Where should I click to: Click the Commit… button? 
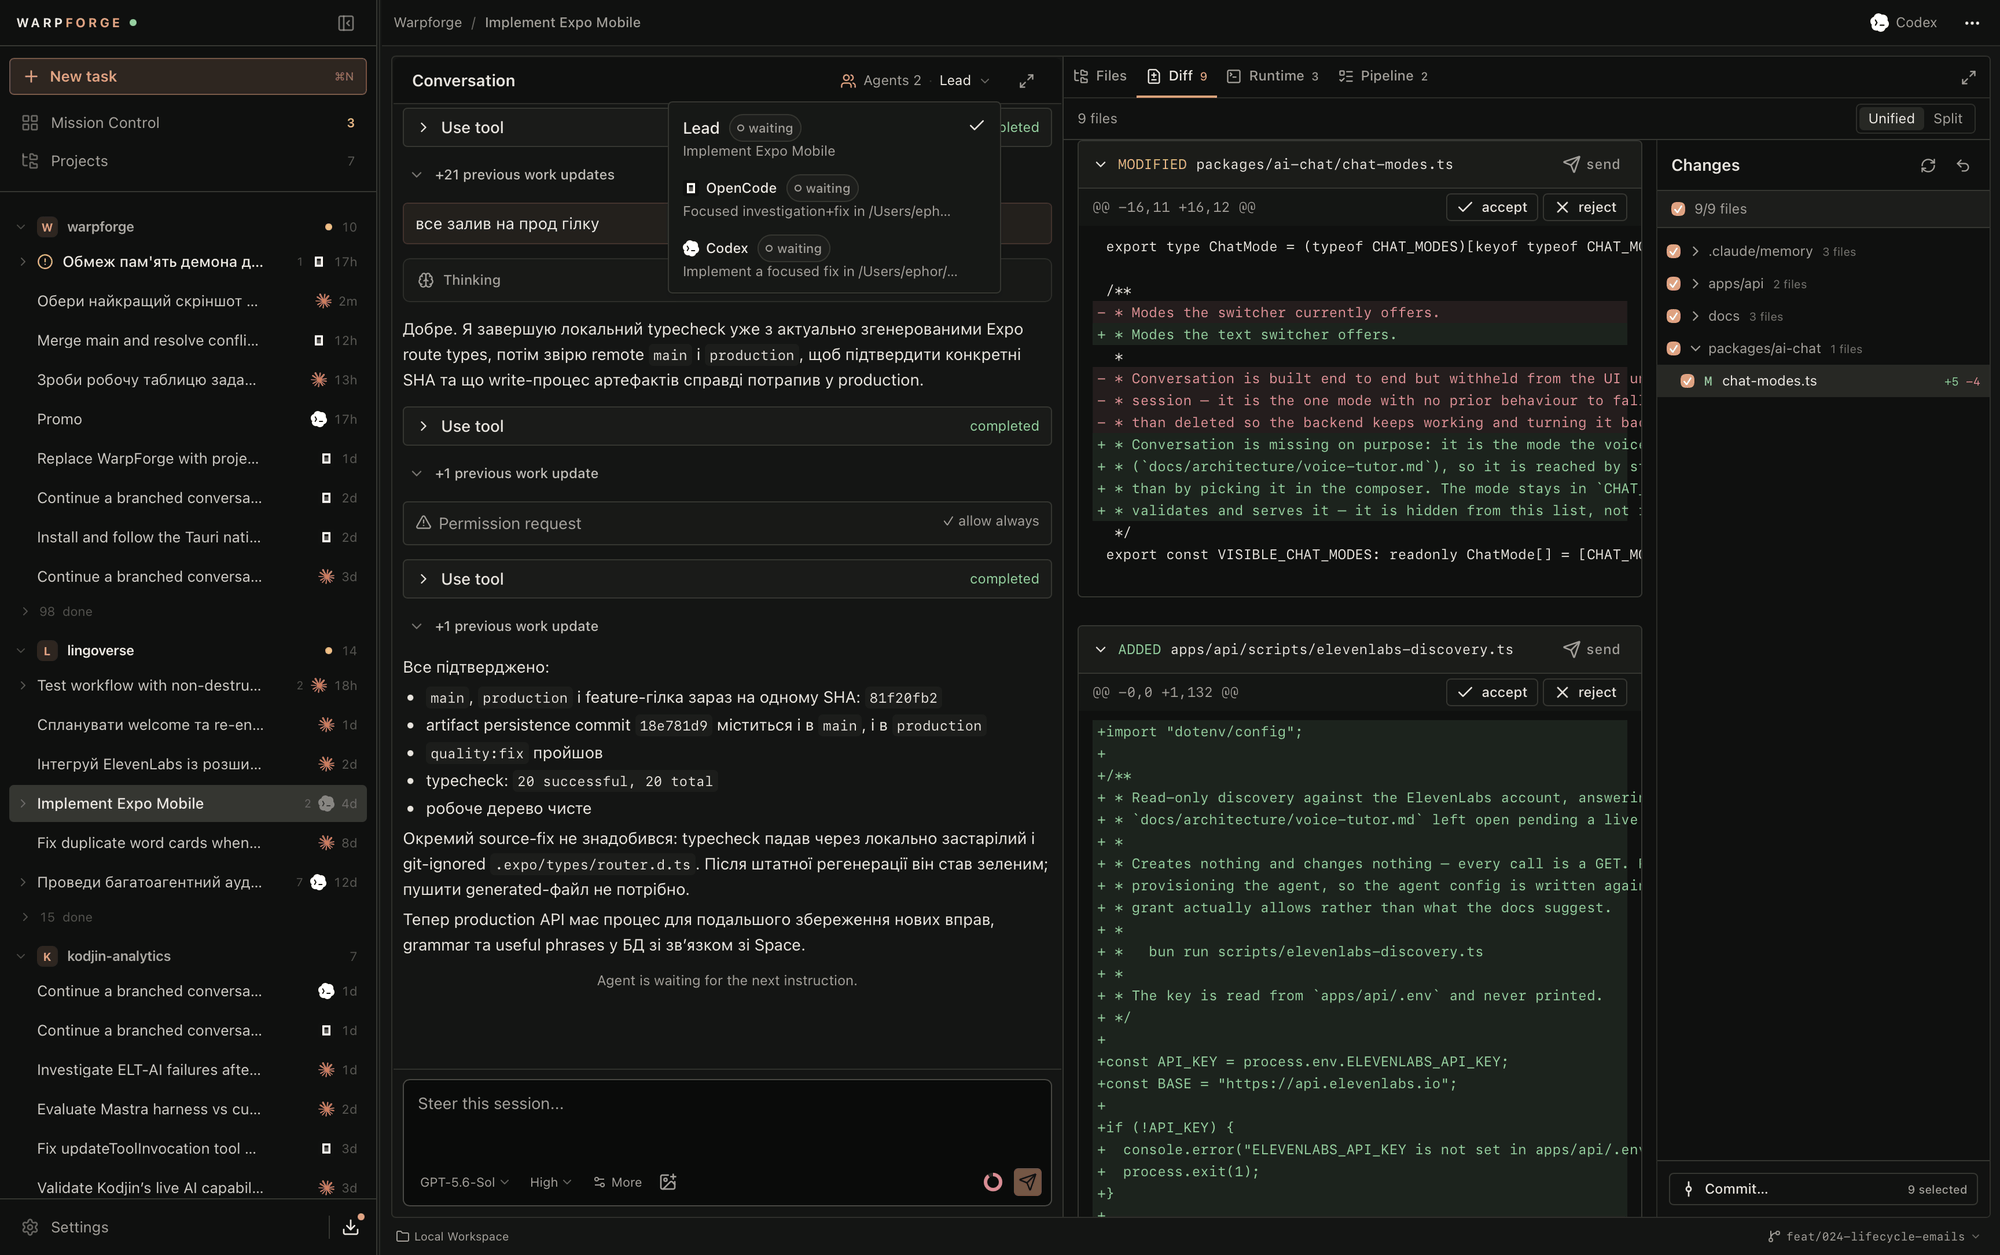pos(1822,1189)
